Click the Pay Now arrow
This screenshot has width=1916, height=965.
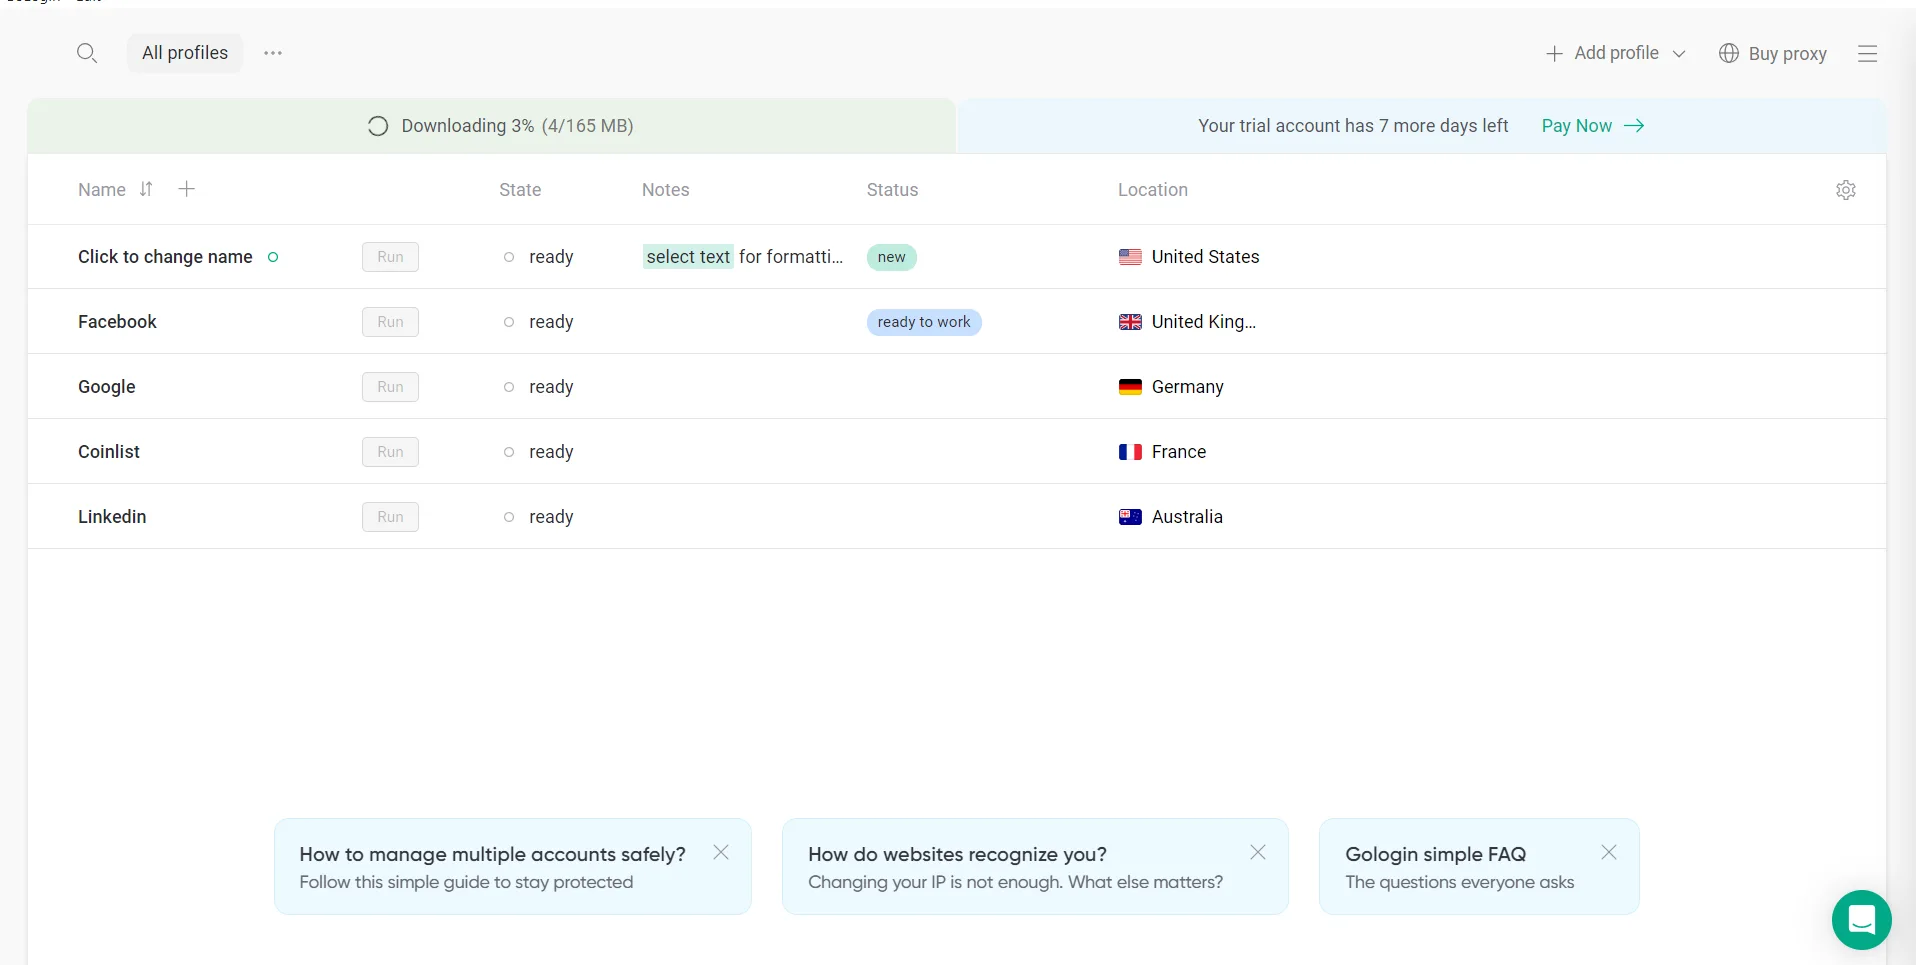(x=1634, y=125)
